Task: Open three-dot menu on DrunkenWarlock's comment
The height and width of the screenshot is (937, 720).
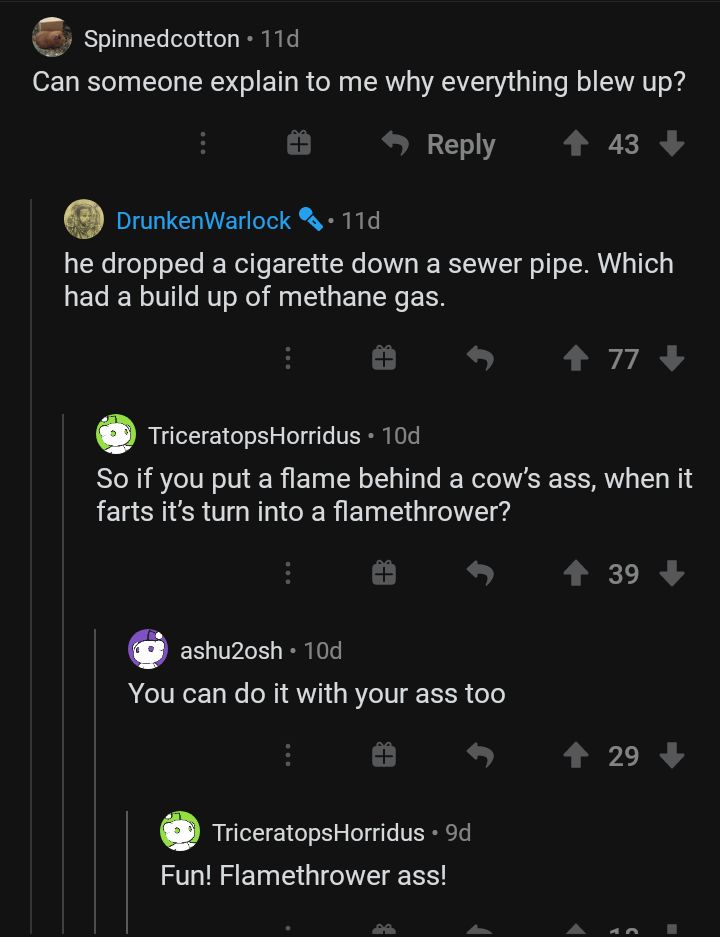Action: click(x=288, y=358)
